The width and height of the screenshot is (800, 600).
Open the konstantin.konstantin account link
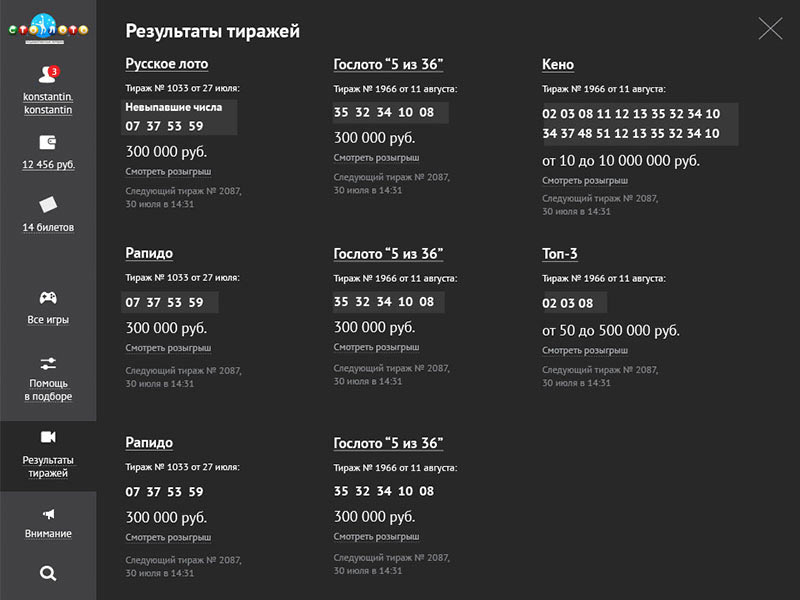pos(48,103)
